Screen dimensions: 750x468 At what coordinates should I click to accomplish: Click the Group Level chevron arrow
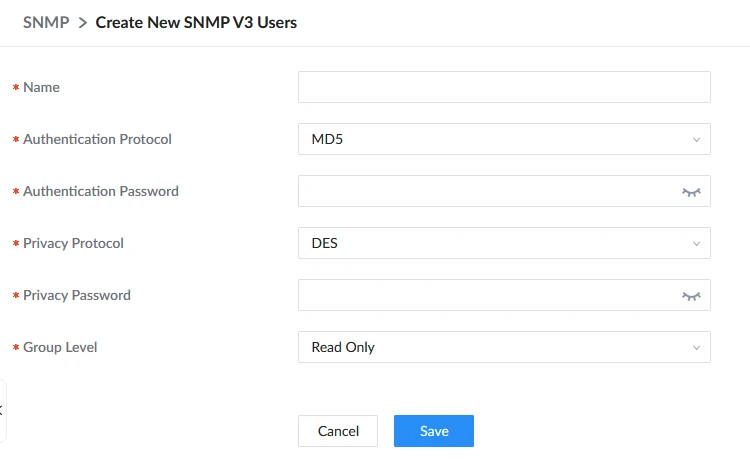click(696, 347)
